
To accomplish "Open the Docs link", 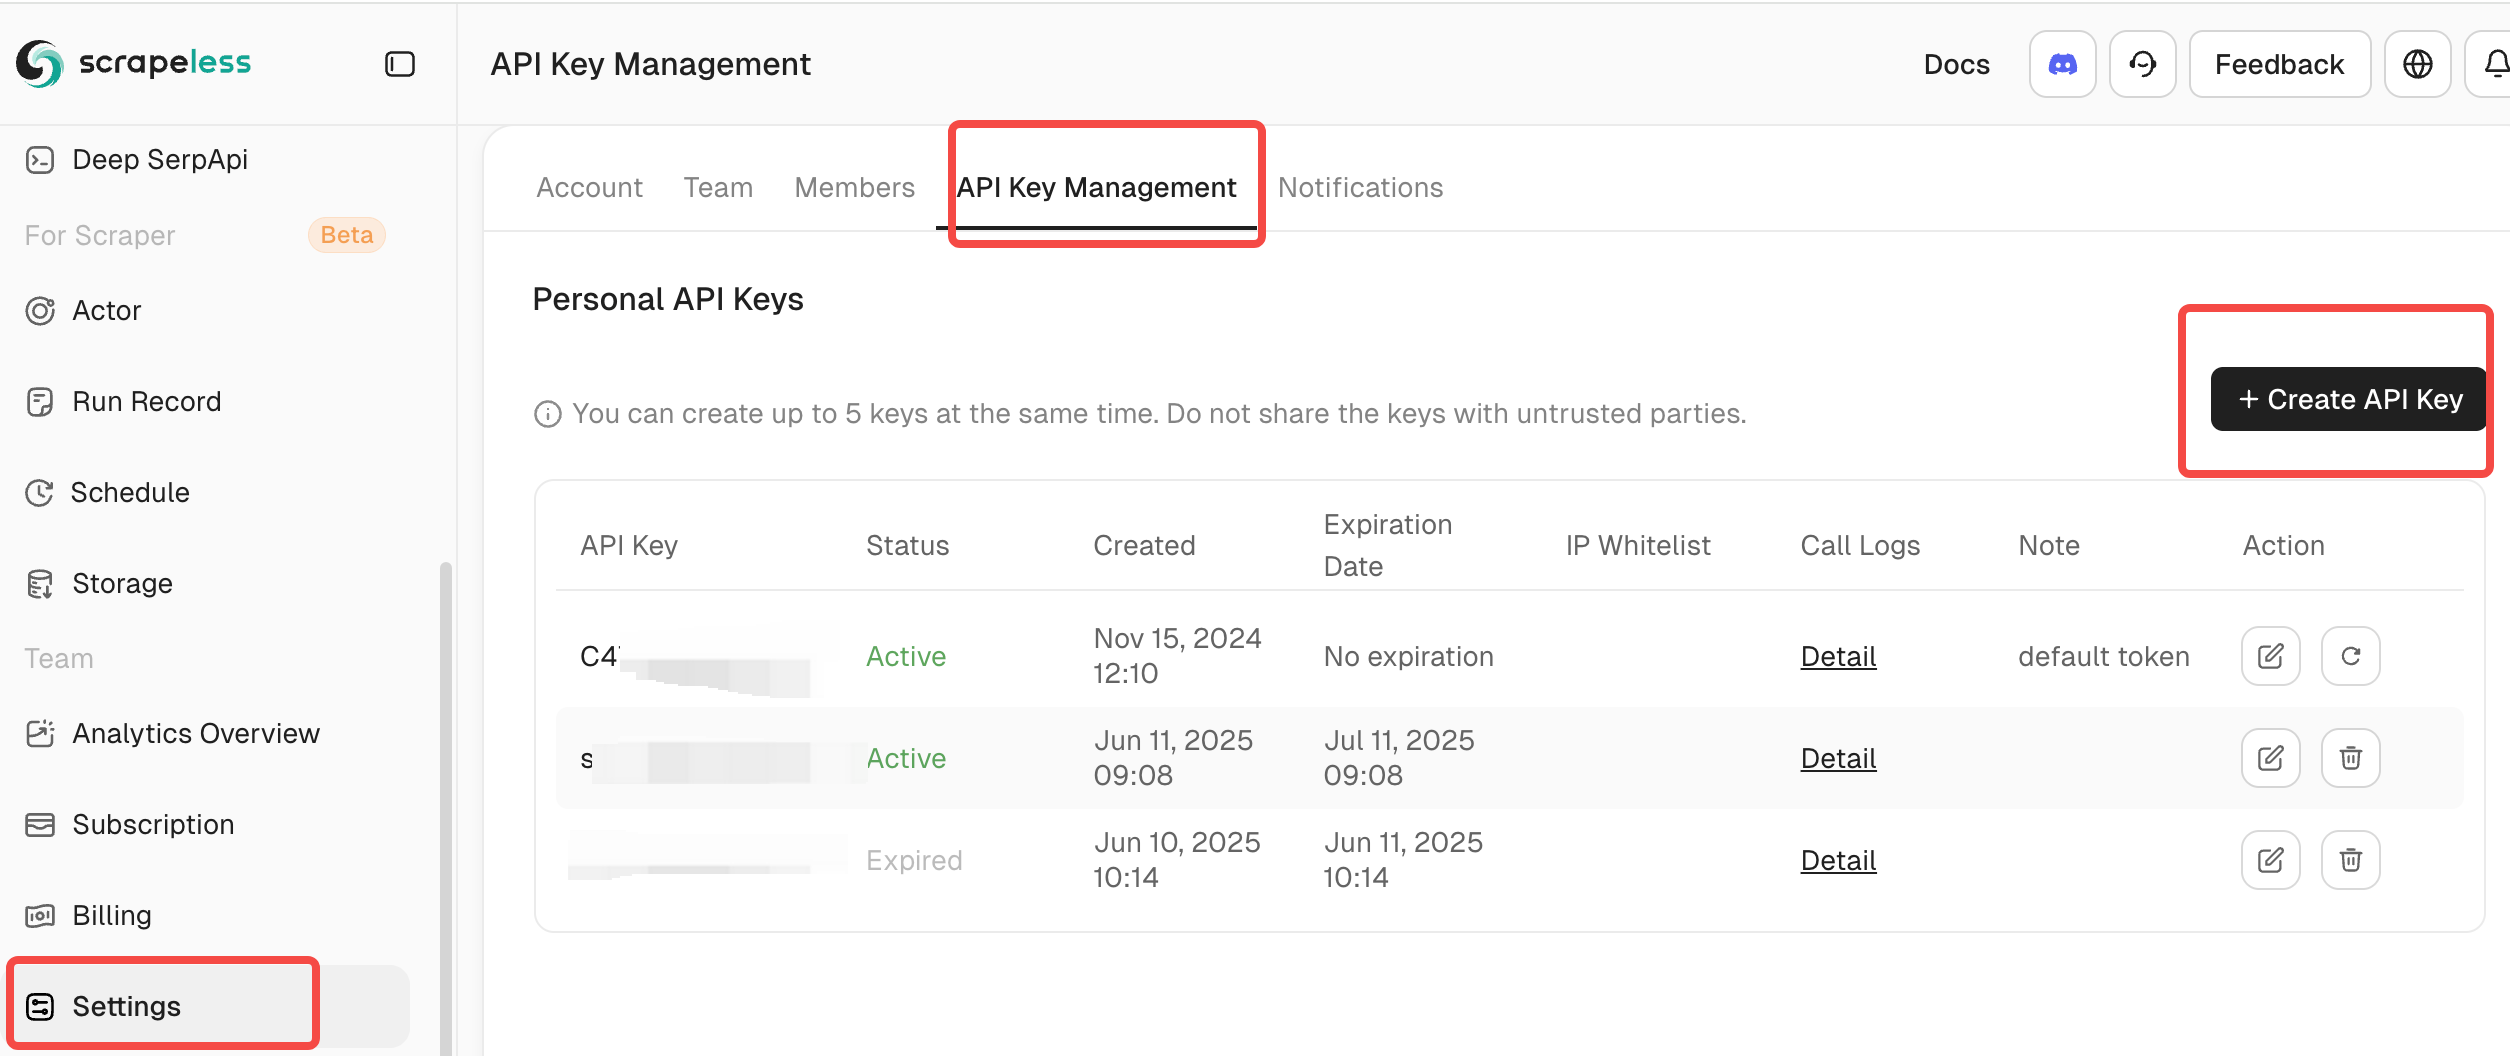I will 1956,64.
